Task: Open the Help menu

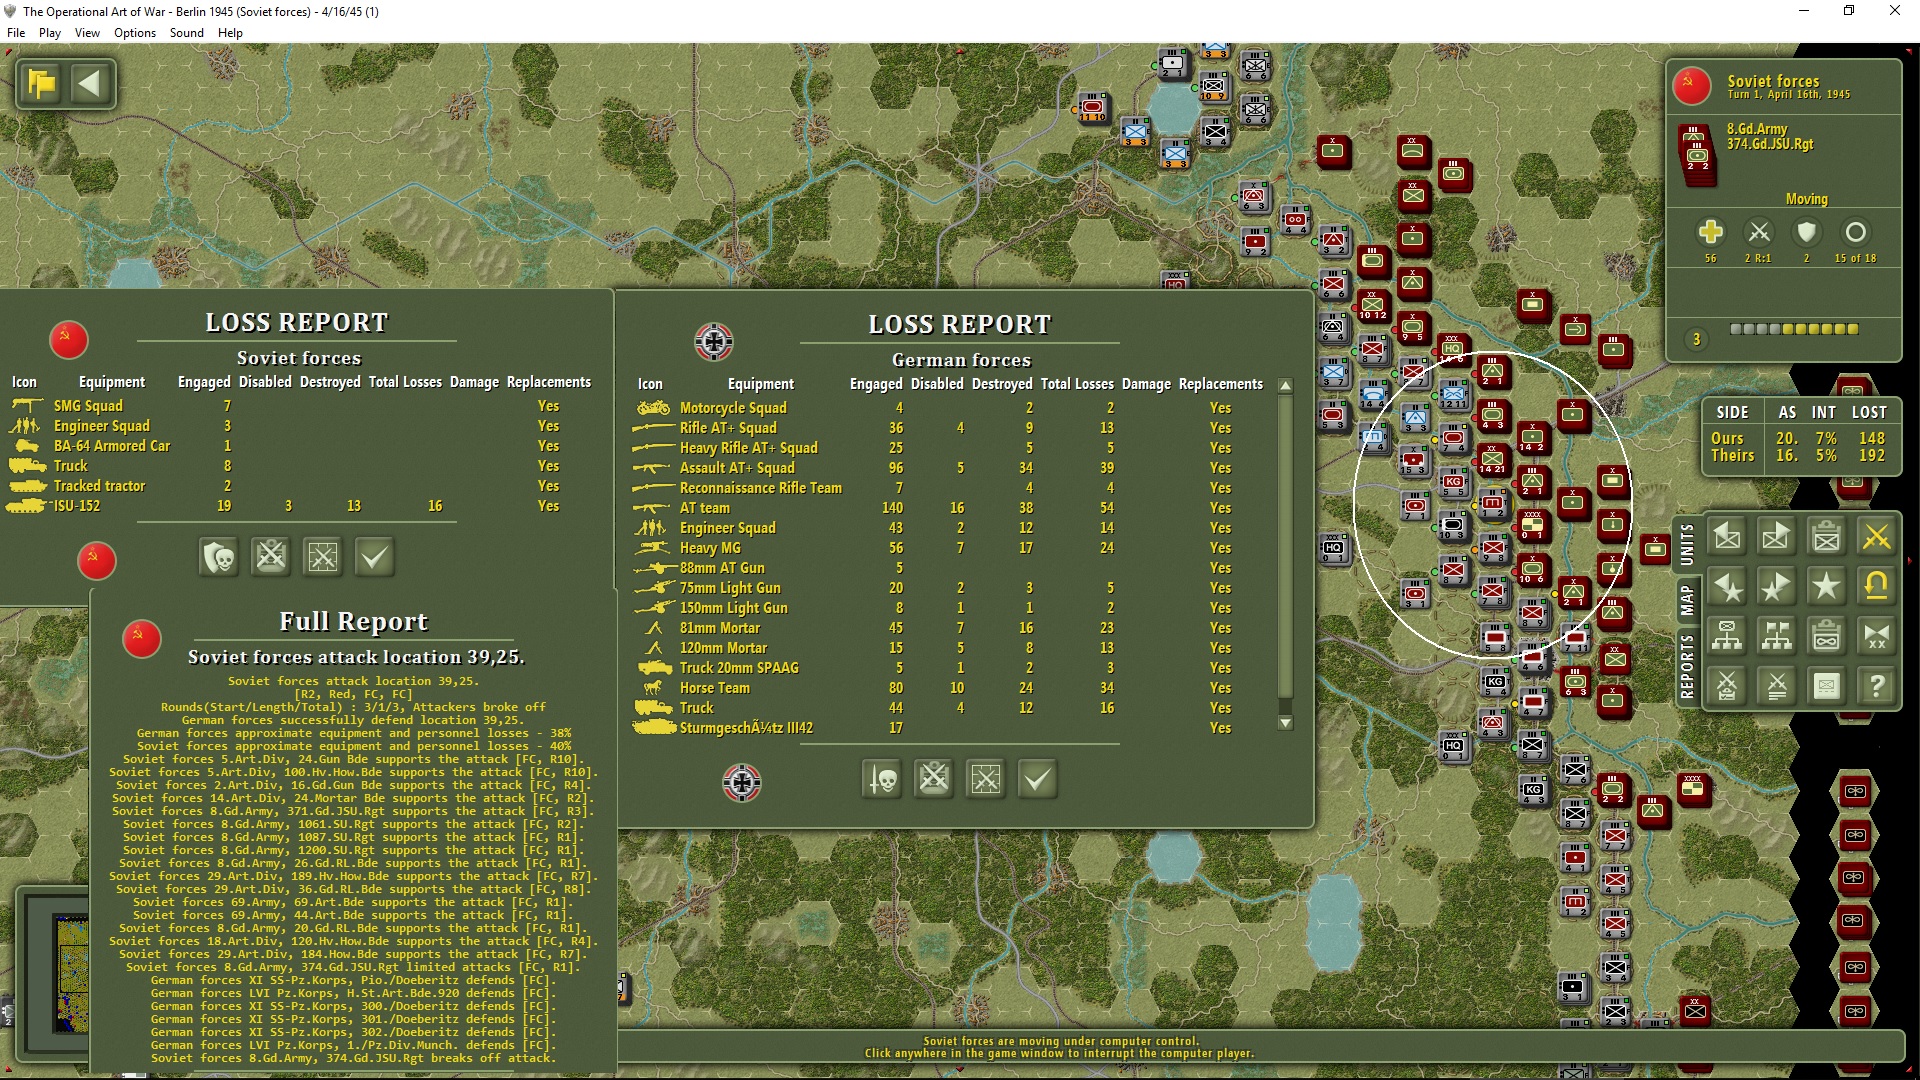Action: (x=230, y=33)
